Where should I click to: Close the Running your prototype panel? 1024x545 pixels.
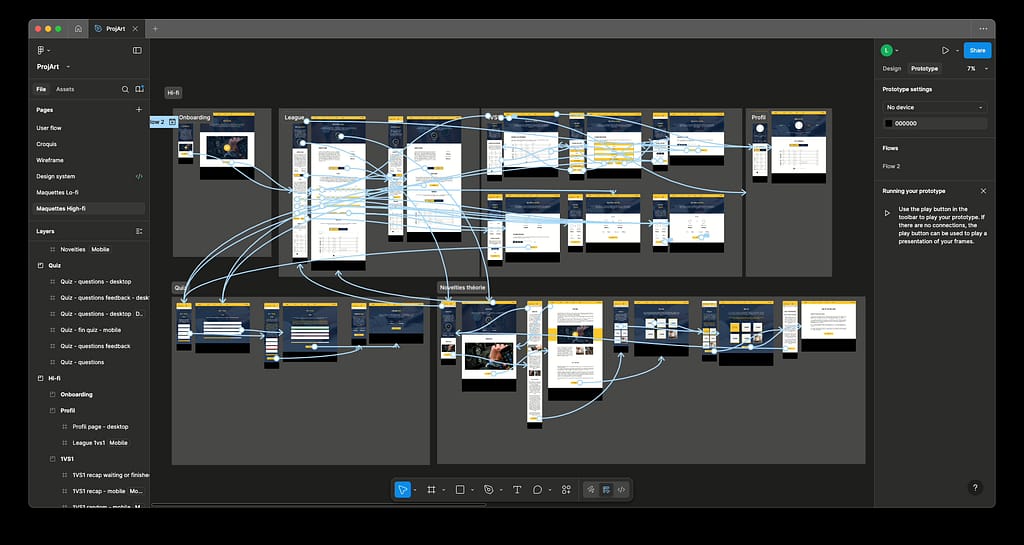click(983, 191)
